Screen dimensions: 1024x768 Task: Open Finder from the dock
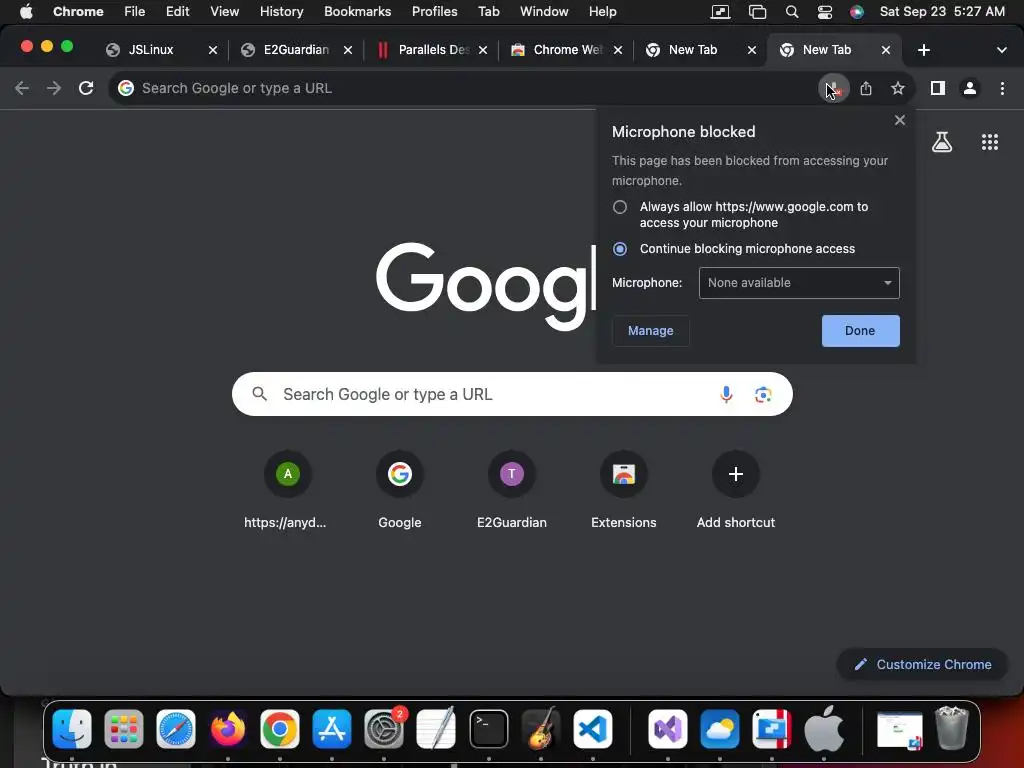tap(72, 729)
